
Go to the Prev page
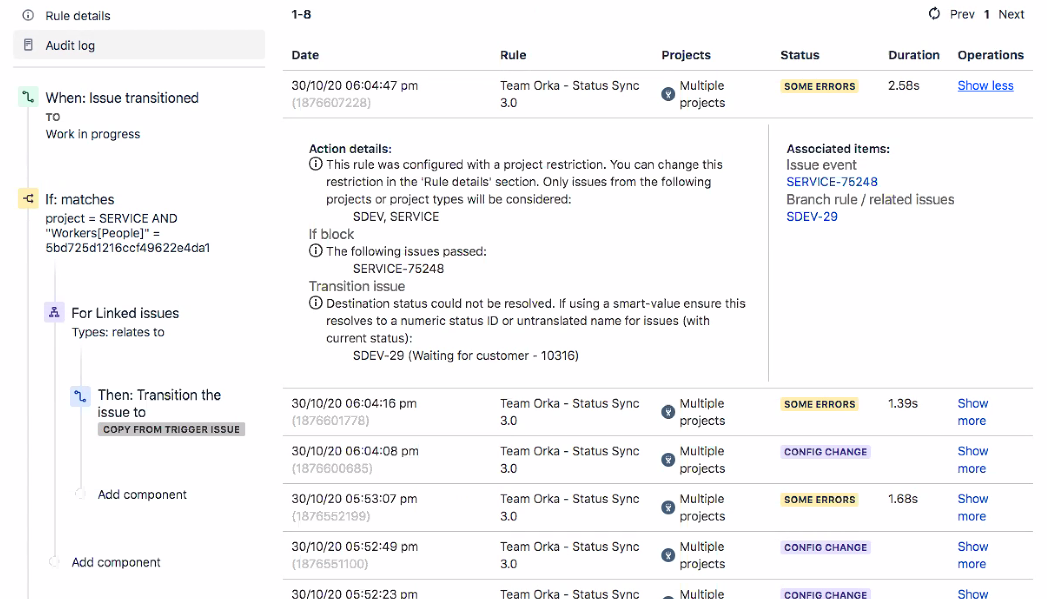pos(962,14)
